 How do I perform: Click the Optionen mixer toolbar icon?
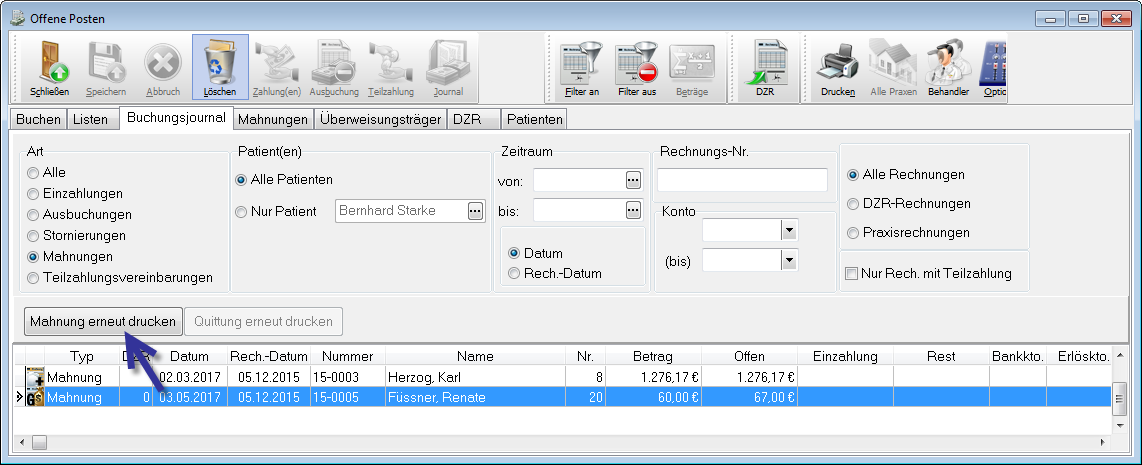click(x=993, y=63)
